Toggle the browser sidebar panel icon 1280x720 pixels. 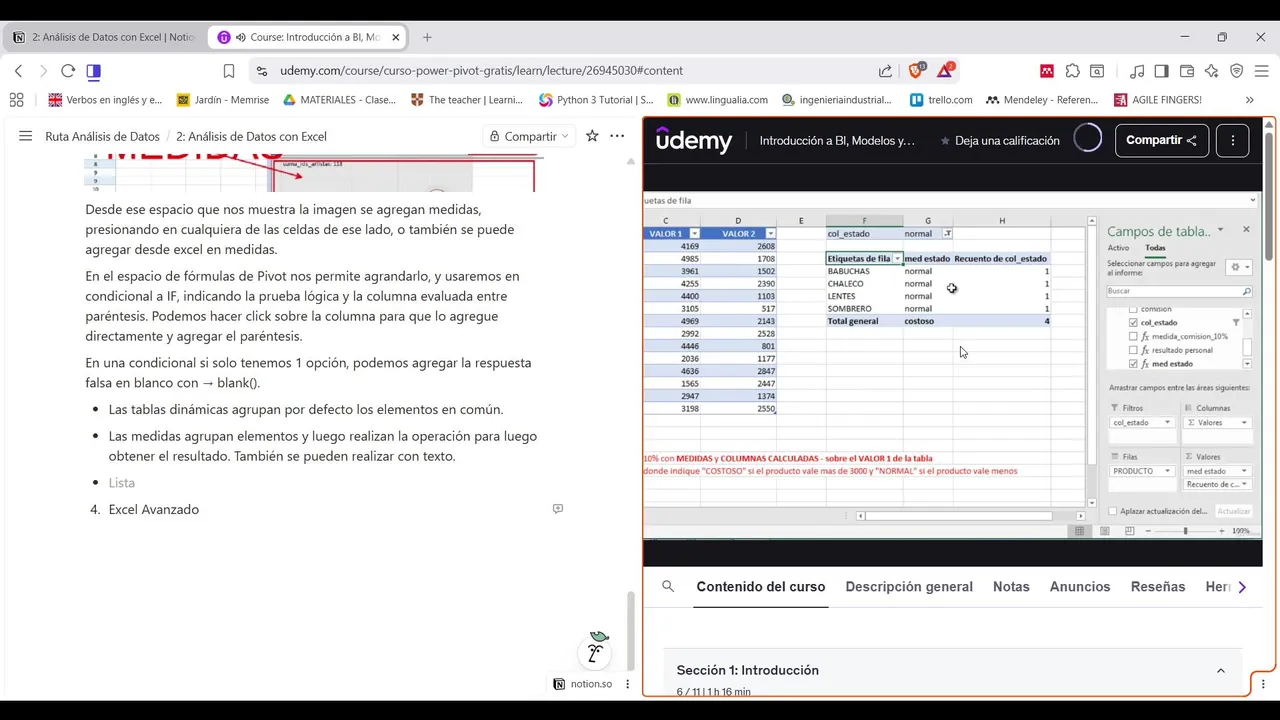[1161, 71]
